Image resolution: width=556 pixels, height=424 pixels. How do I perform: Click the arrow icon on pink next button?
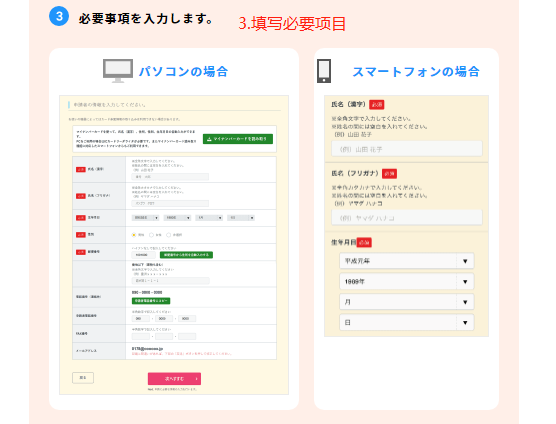tap(196, 379)
